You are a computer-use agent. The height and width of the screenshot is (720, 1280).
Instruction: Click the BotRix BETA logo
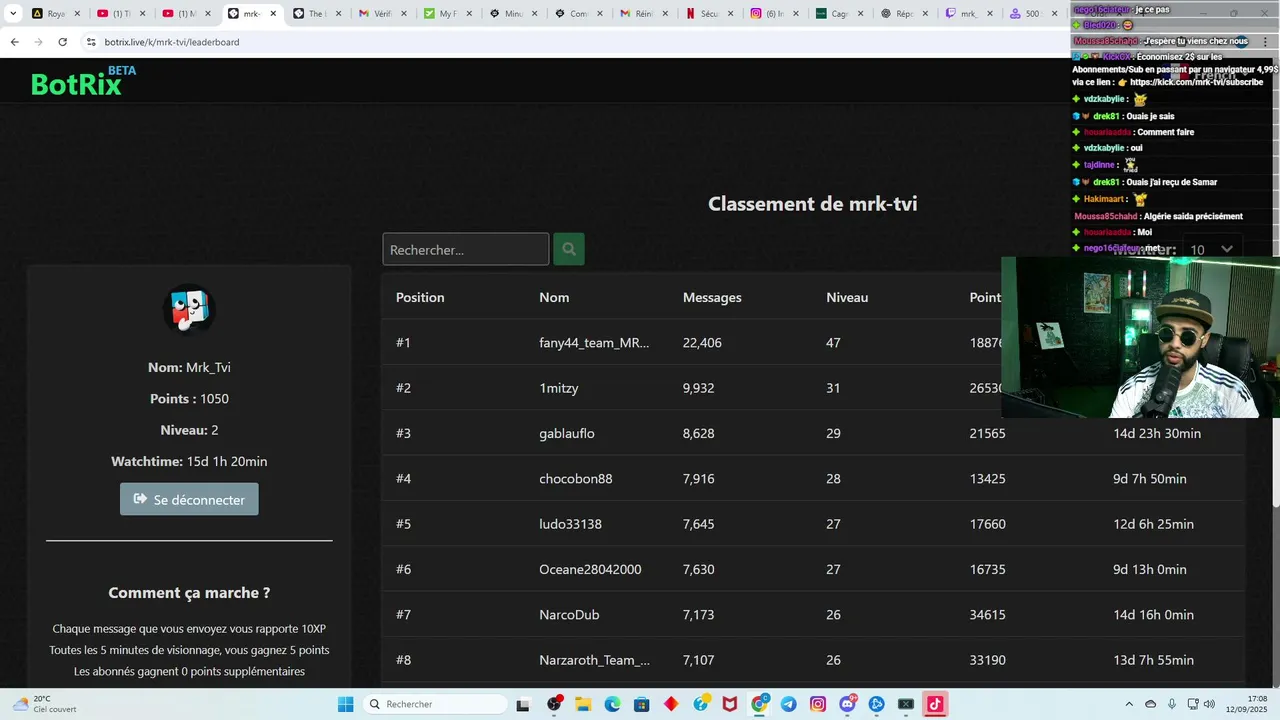[x=83, y=82]
